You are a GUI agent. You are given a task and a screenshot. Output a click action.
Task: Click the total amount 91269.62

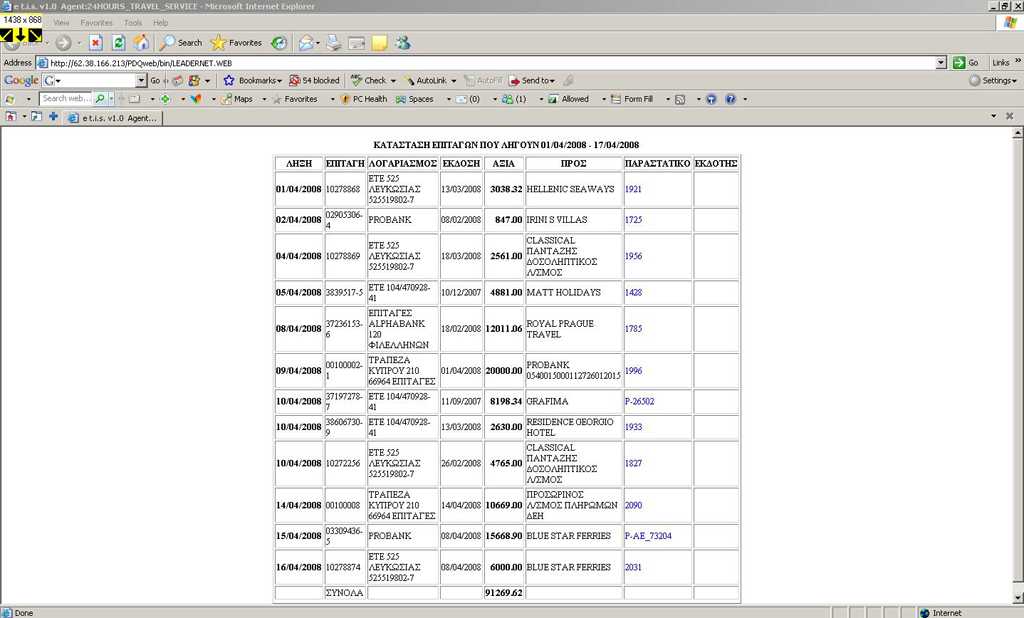click(504, 593)
